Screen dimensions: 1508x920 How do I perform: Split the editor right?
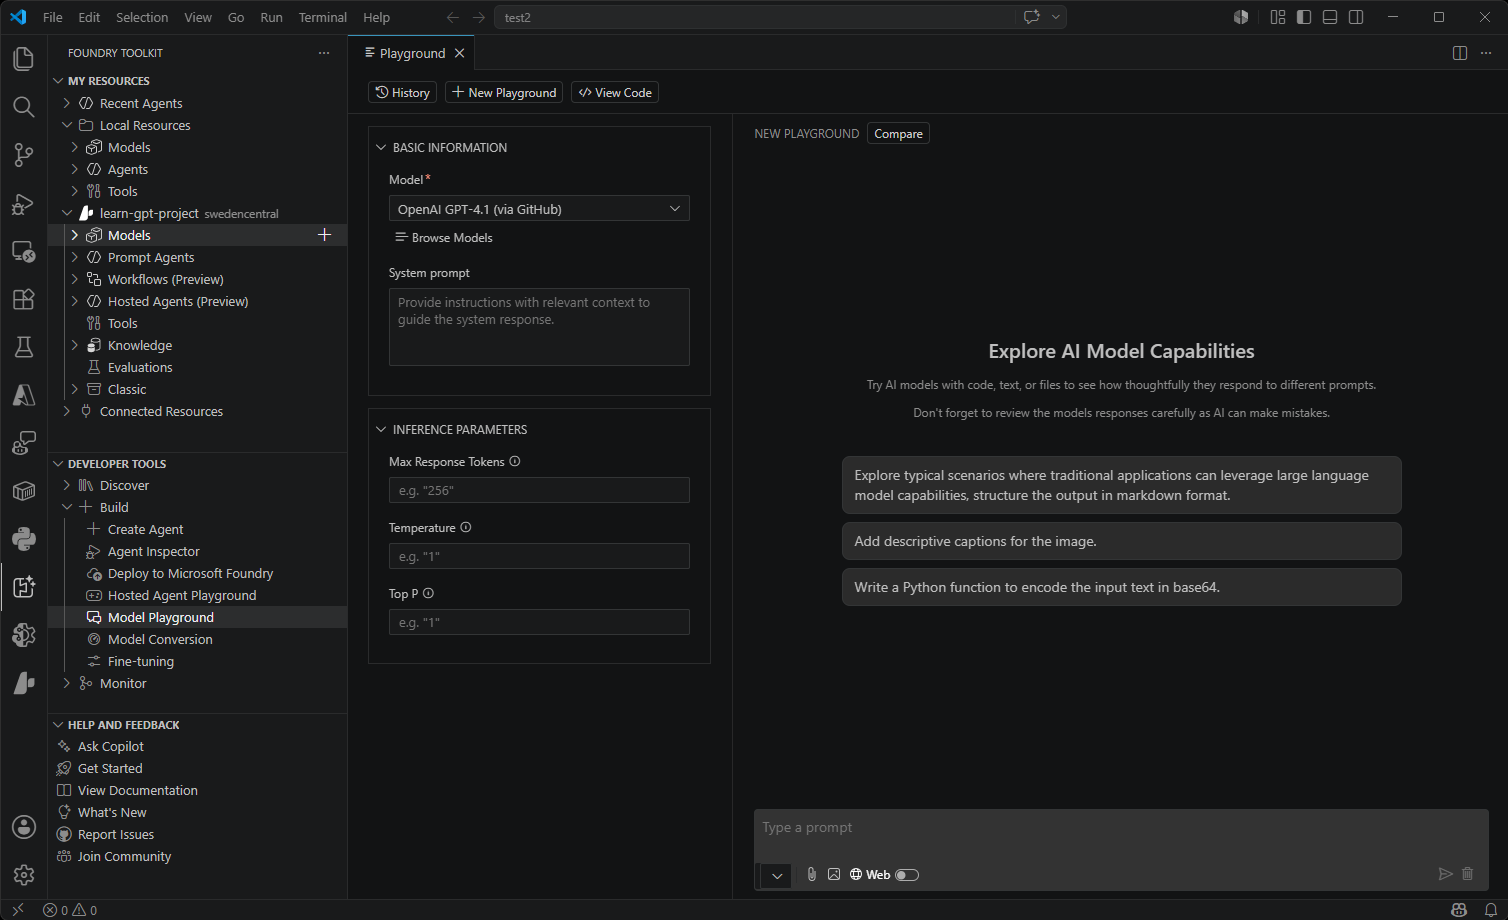pyautogui.click(x=1460, y=53)
